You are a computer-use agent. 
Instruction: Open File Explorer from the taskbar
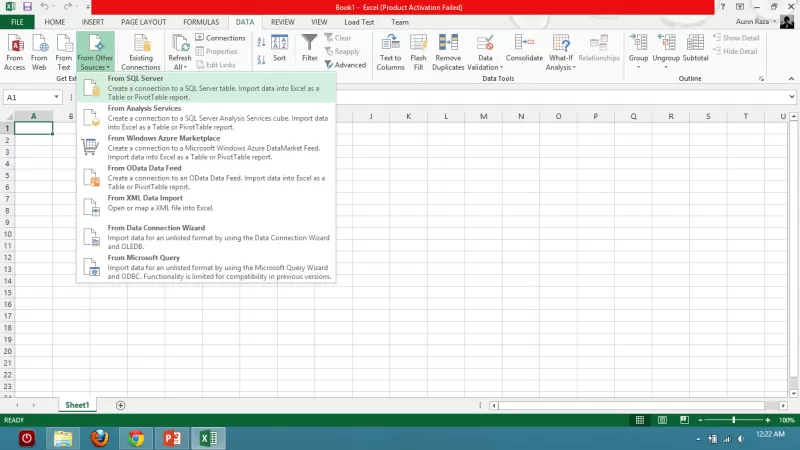click(x=63, y=438)
